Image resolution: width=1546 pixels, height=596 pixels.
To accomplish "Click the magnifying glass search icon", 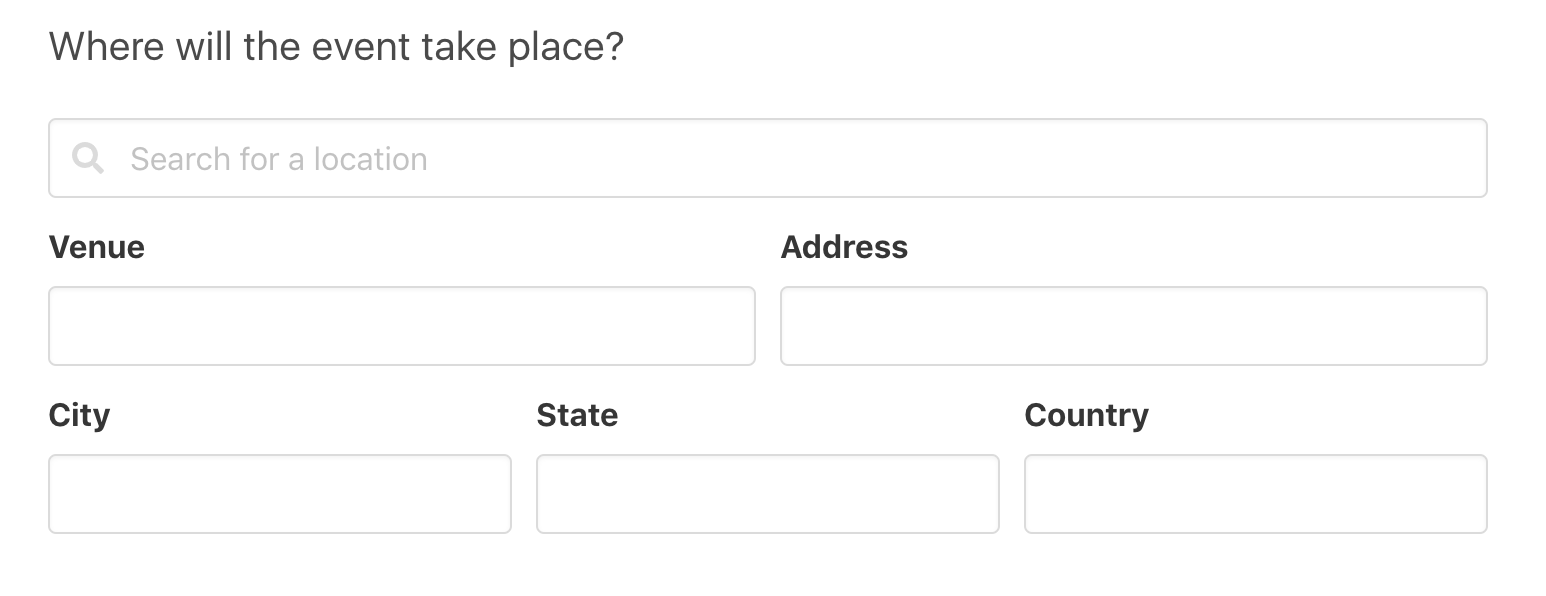I will (x=88, y=158).
